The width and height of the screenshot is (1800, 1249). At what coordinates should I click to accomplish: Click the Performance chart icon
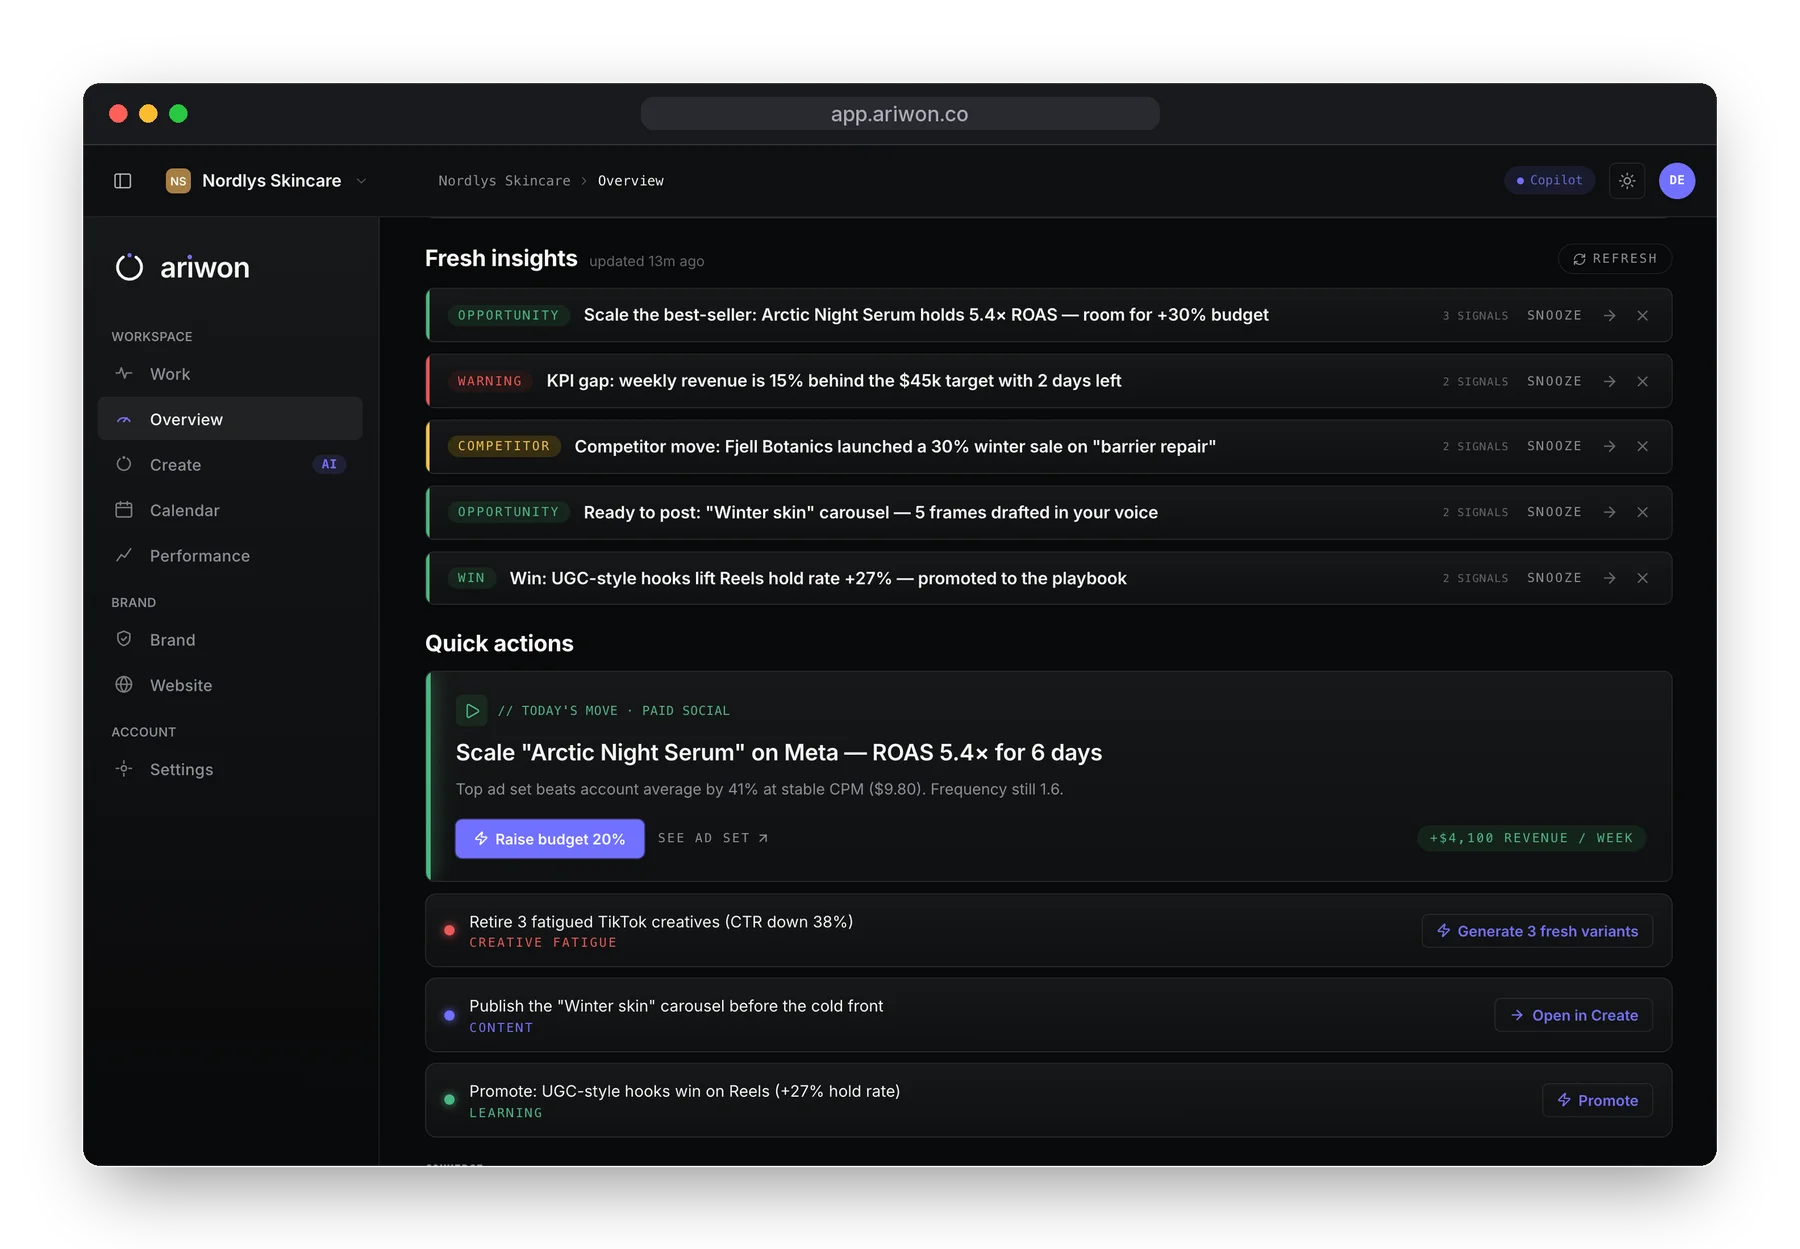point(124,555)
